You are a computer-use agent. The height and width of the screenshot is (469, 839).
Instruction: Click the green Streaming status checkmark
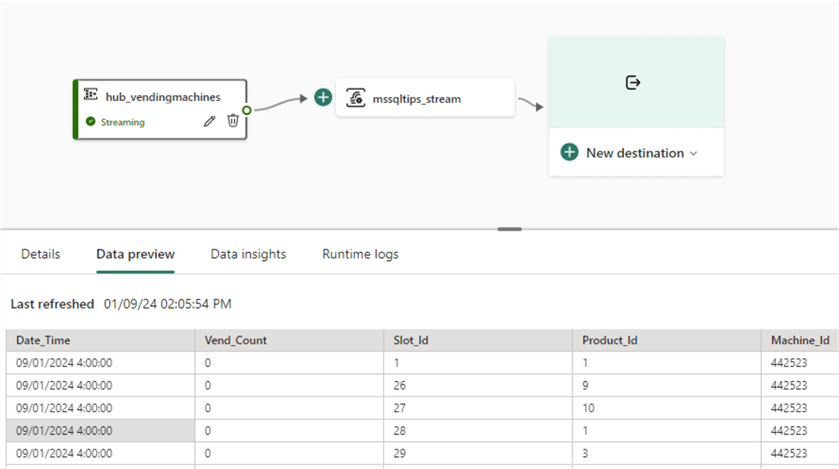91,122
